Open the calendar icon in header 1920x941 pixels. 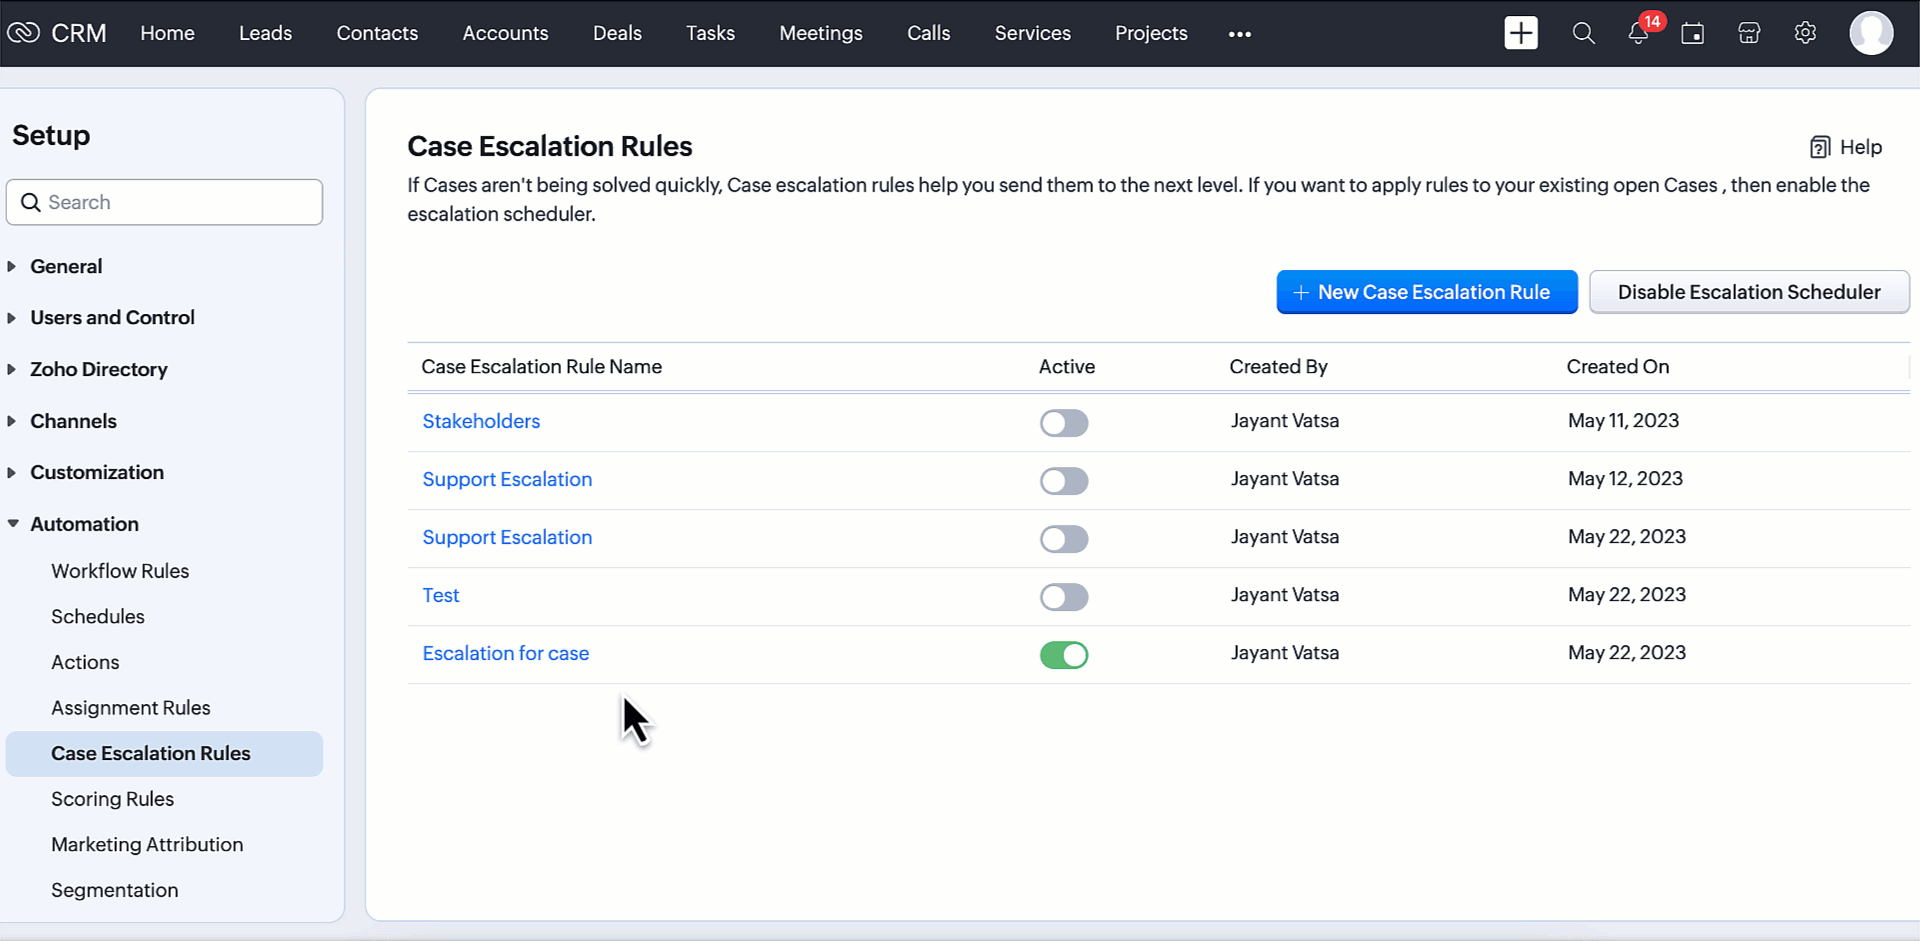click(1692, 33)
